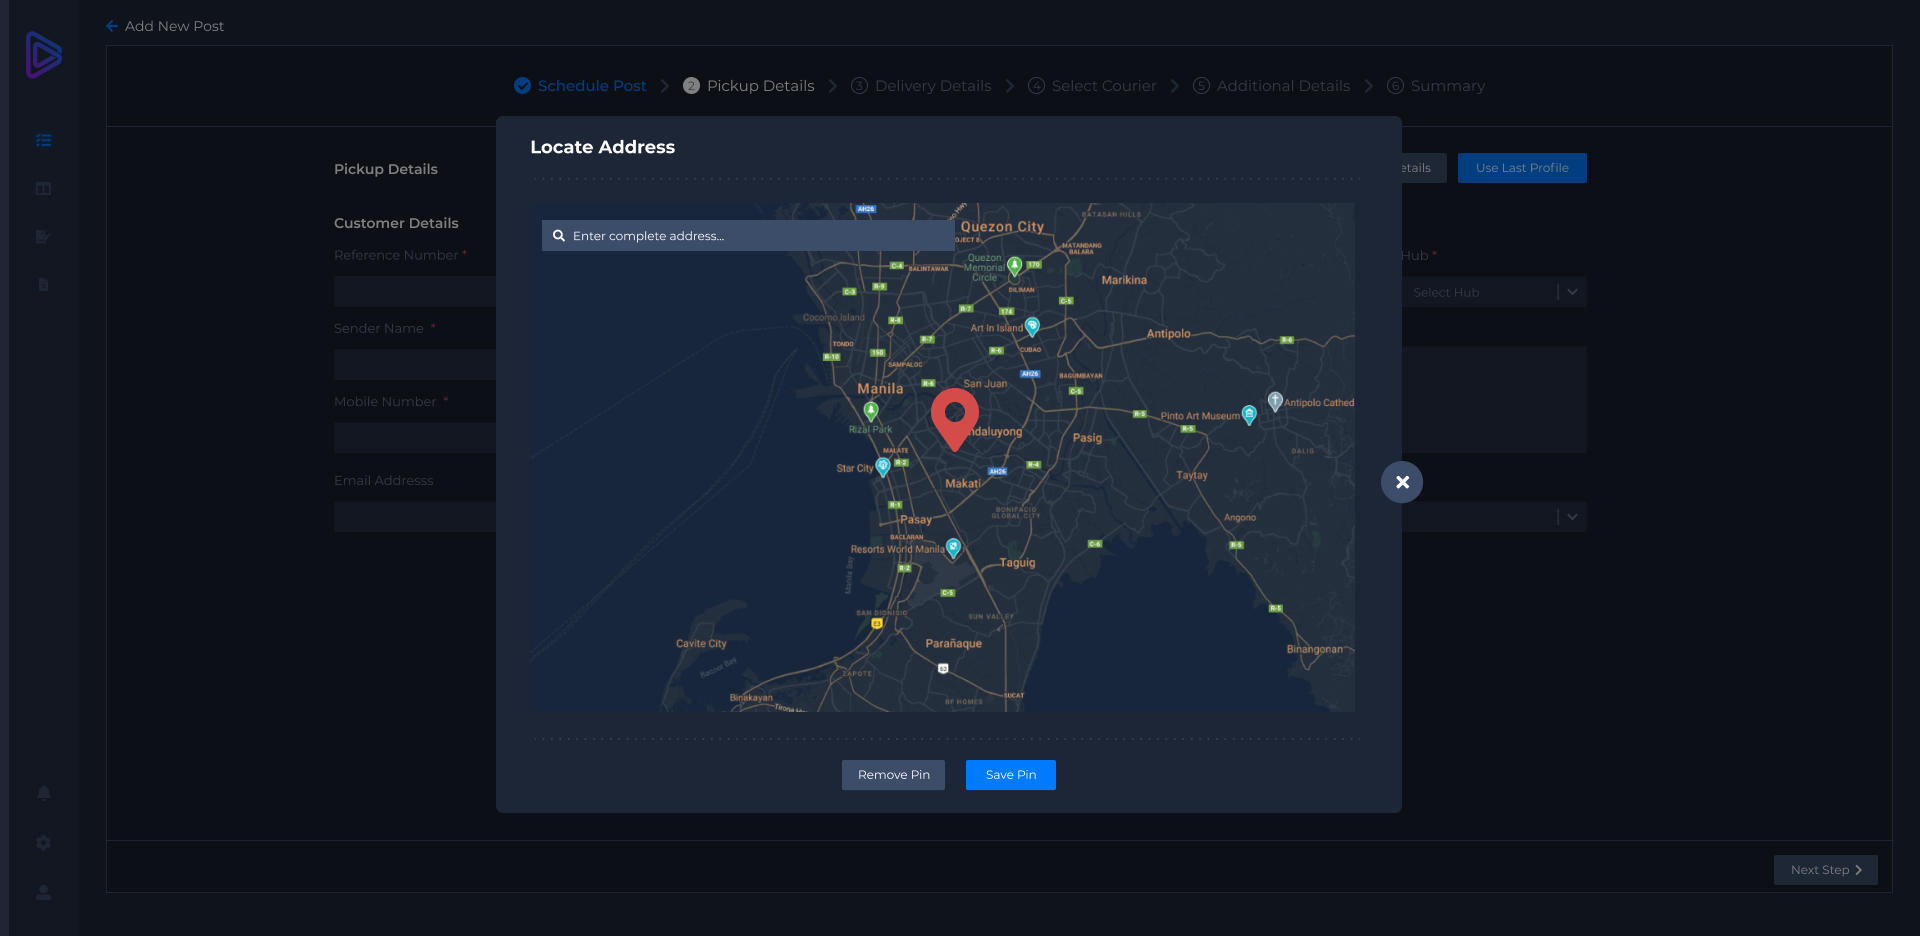Click Manila label on map
The height and width of the screenshot is (936, 1920).
click(x=880, y=389)
